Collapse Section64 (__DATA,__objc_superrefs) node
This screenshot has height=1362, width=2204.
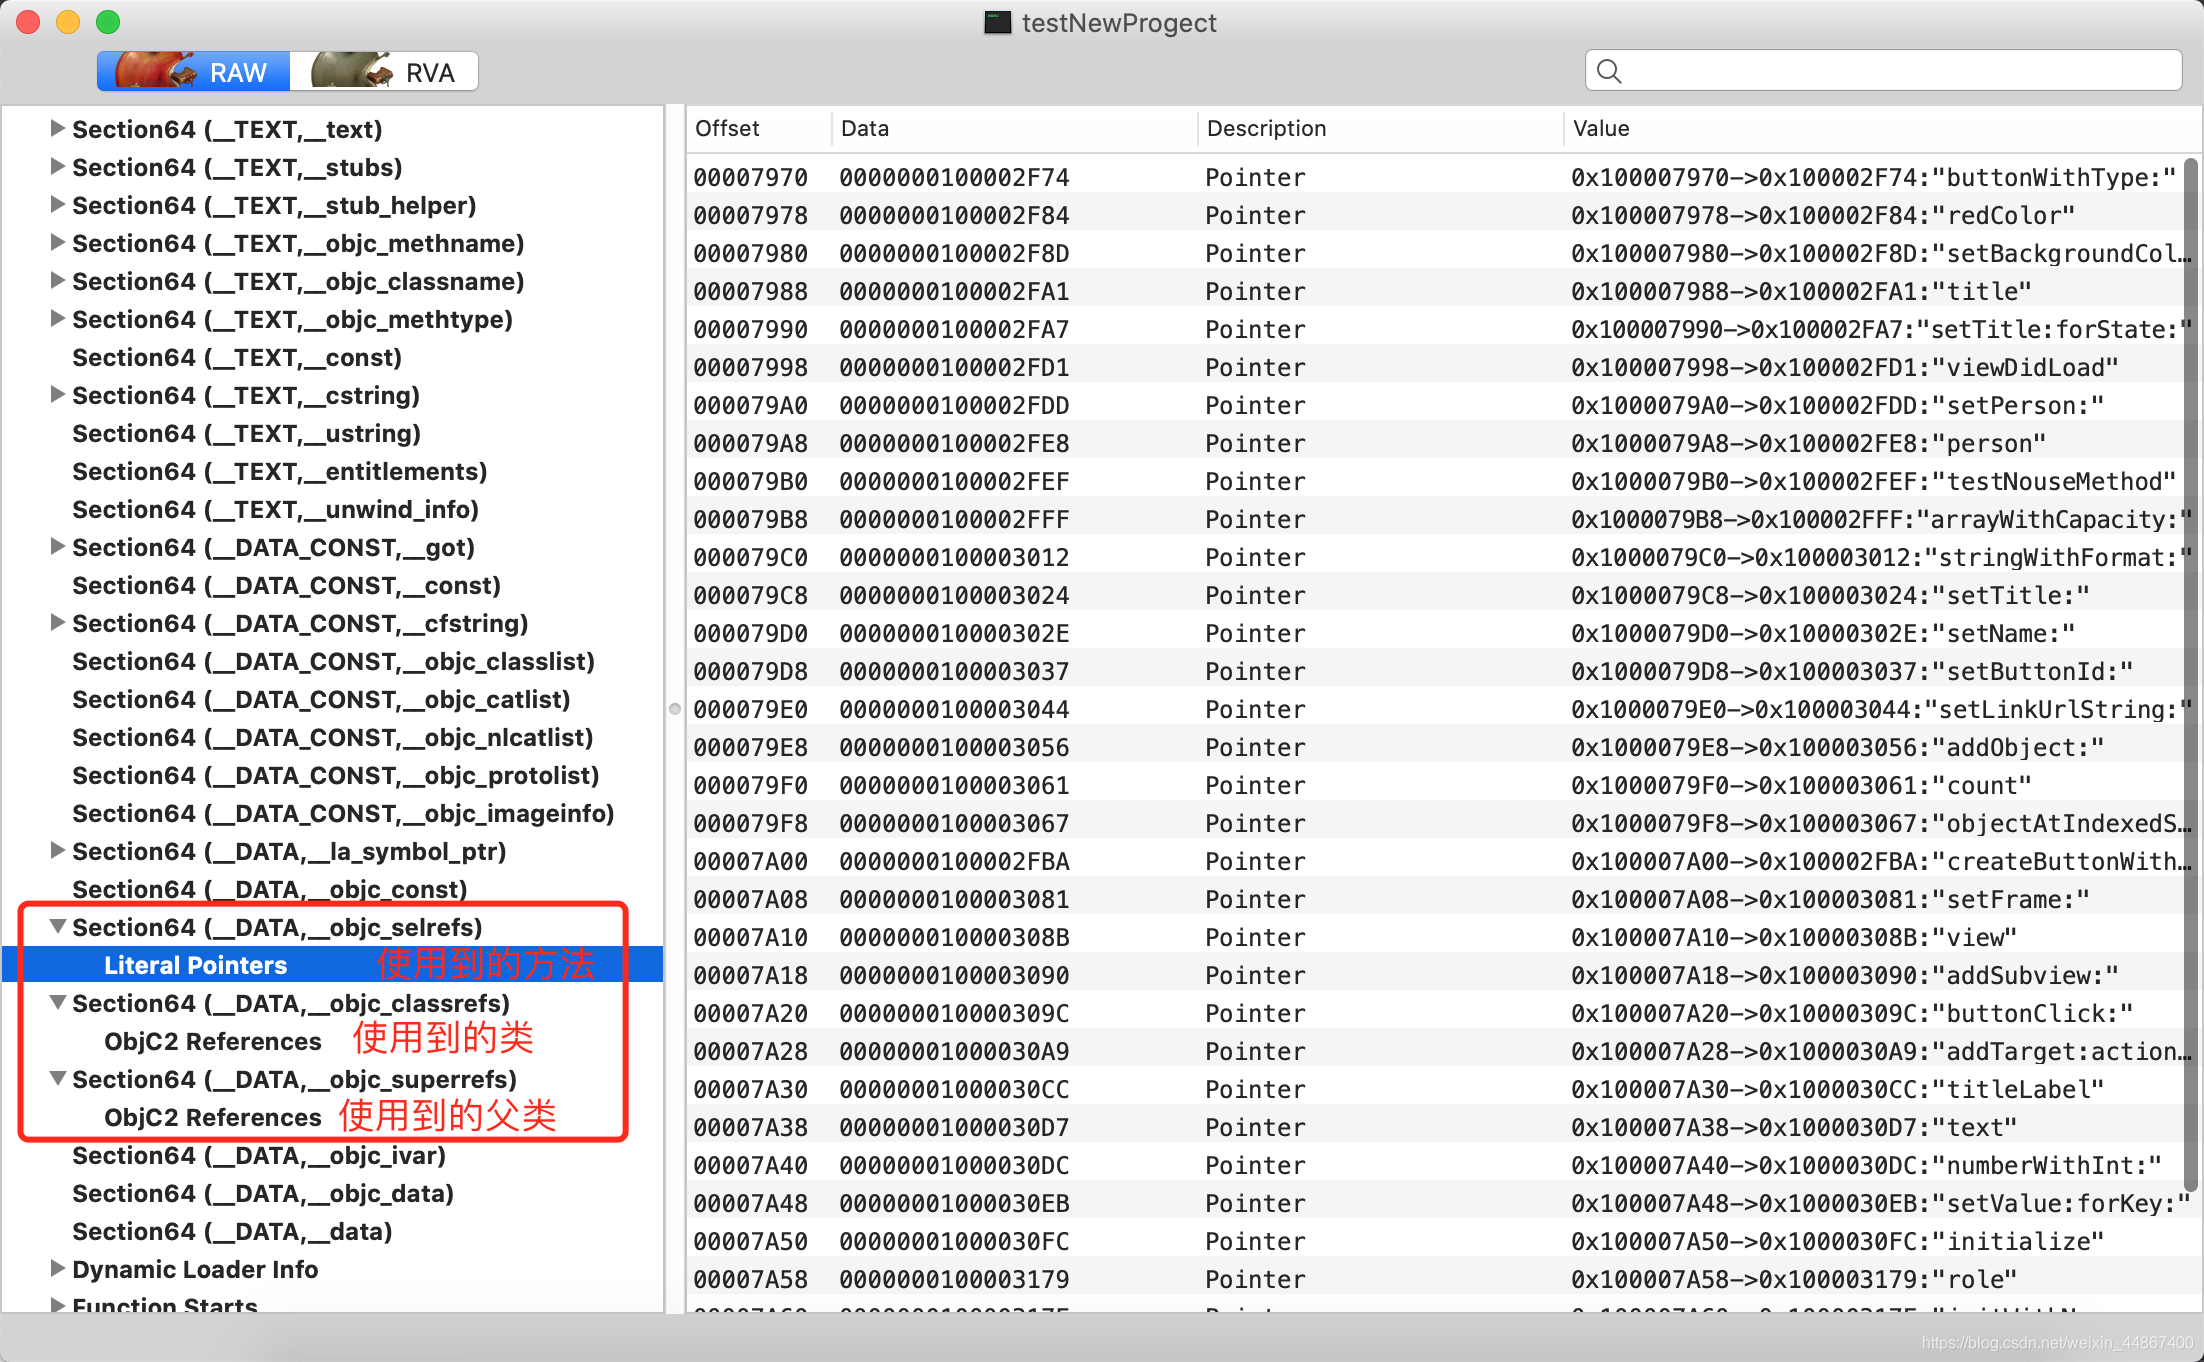click(x=58, y=1079)
